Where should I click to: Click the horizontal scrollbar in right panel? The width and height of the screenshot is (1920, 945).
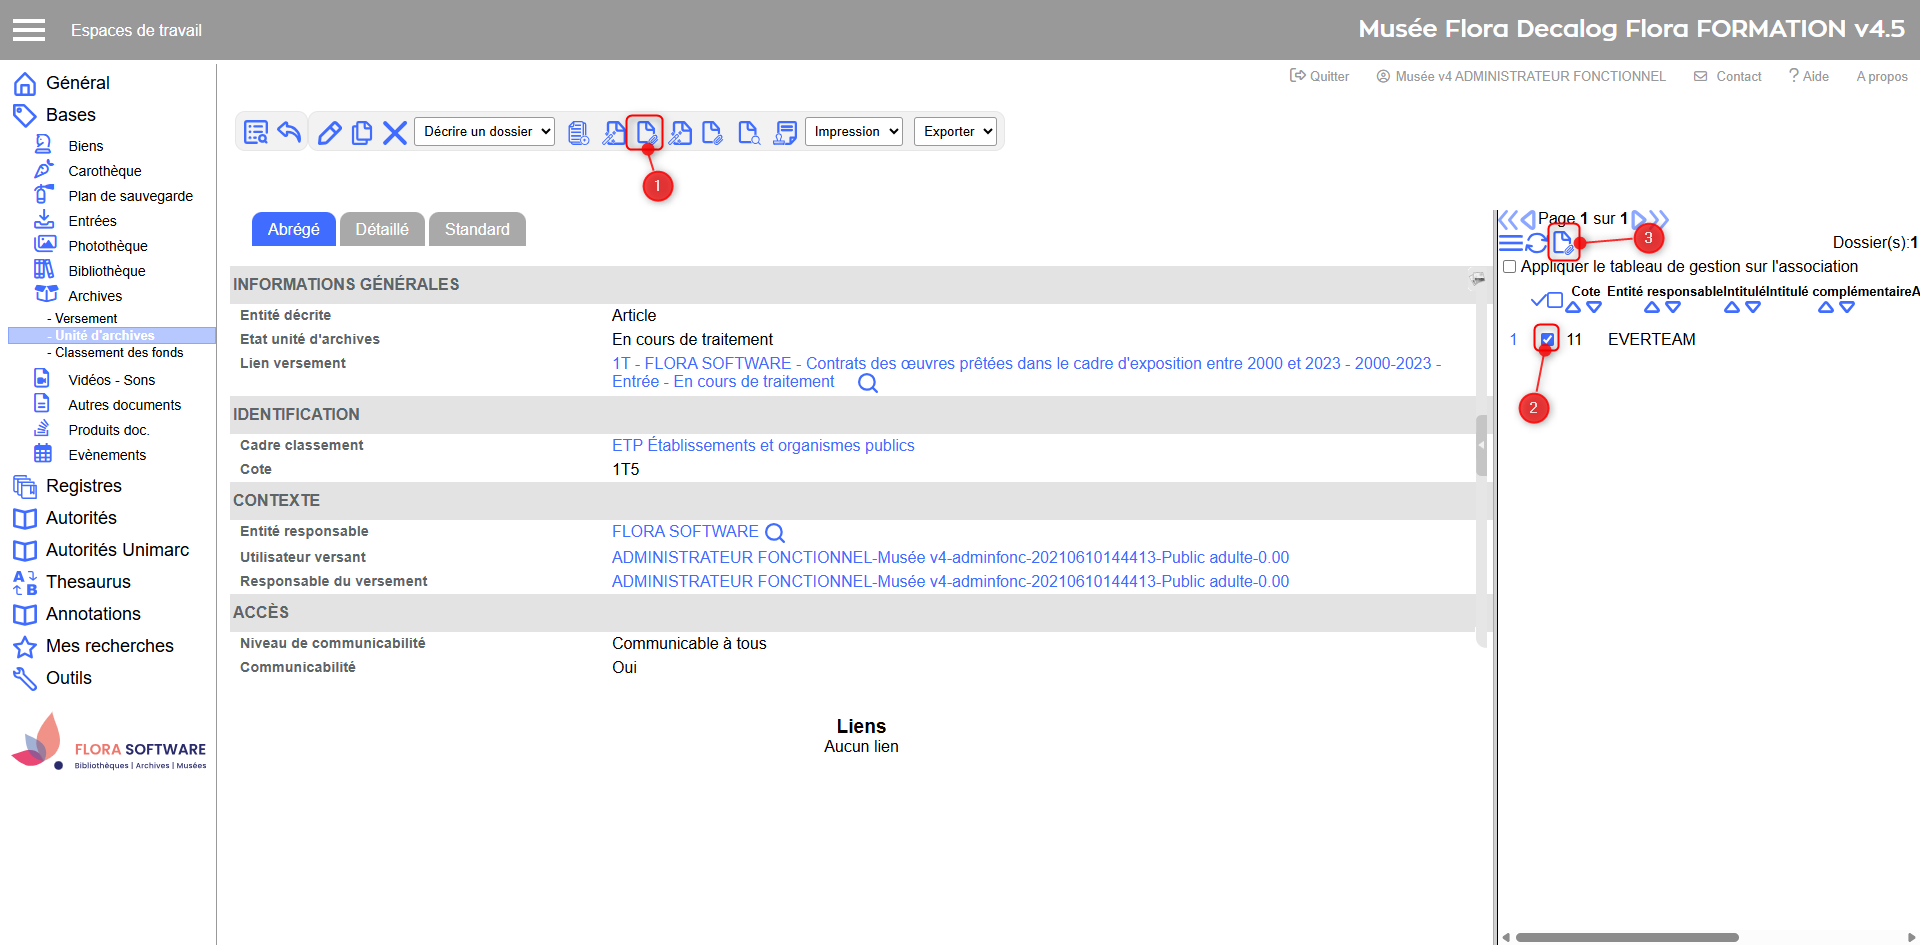coord(1626,937)
